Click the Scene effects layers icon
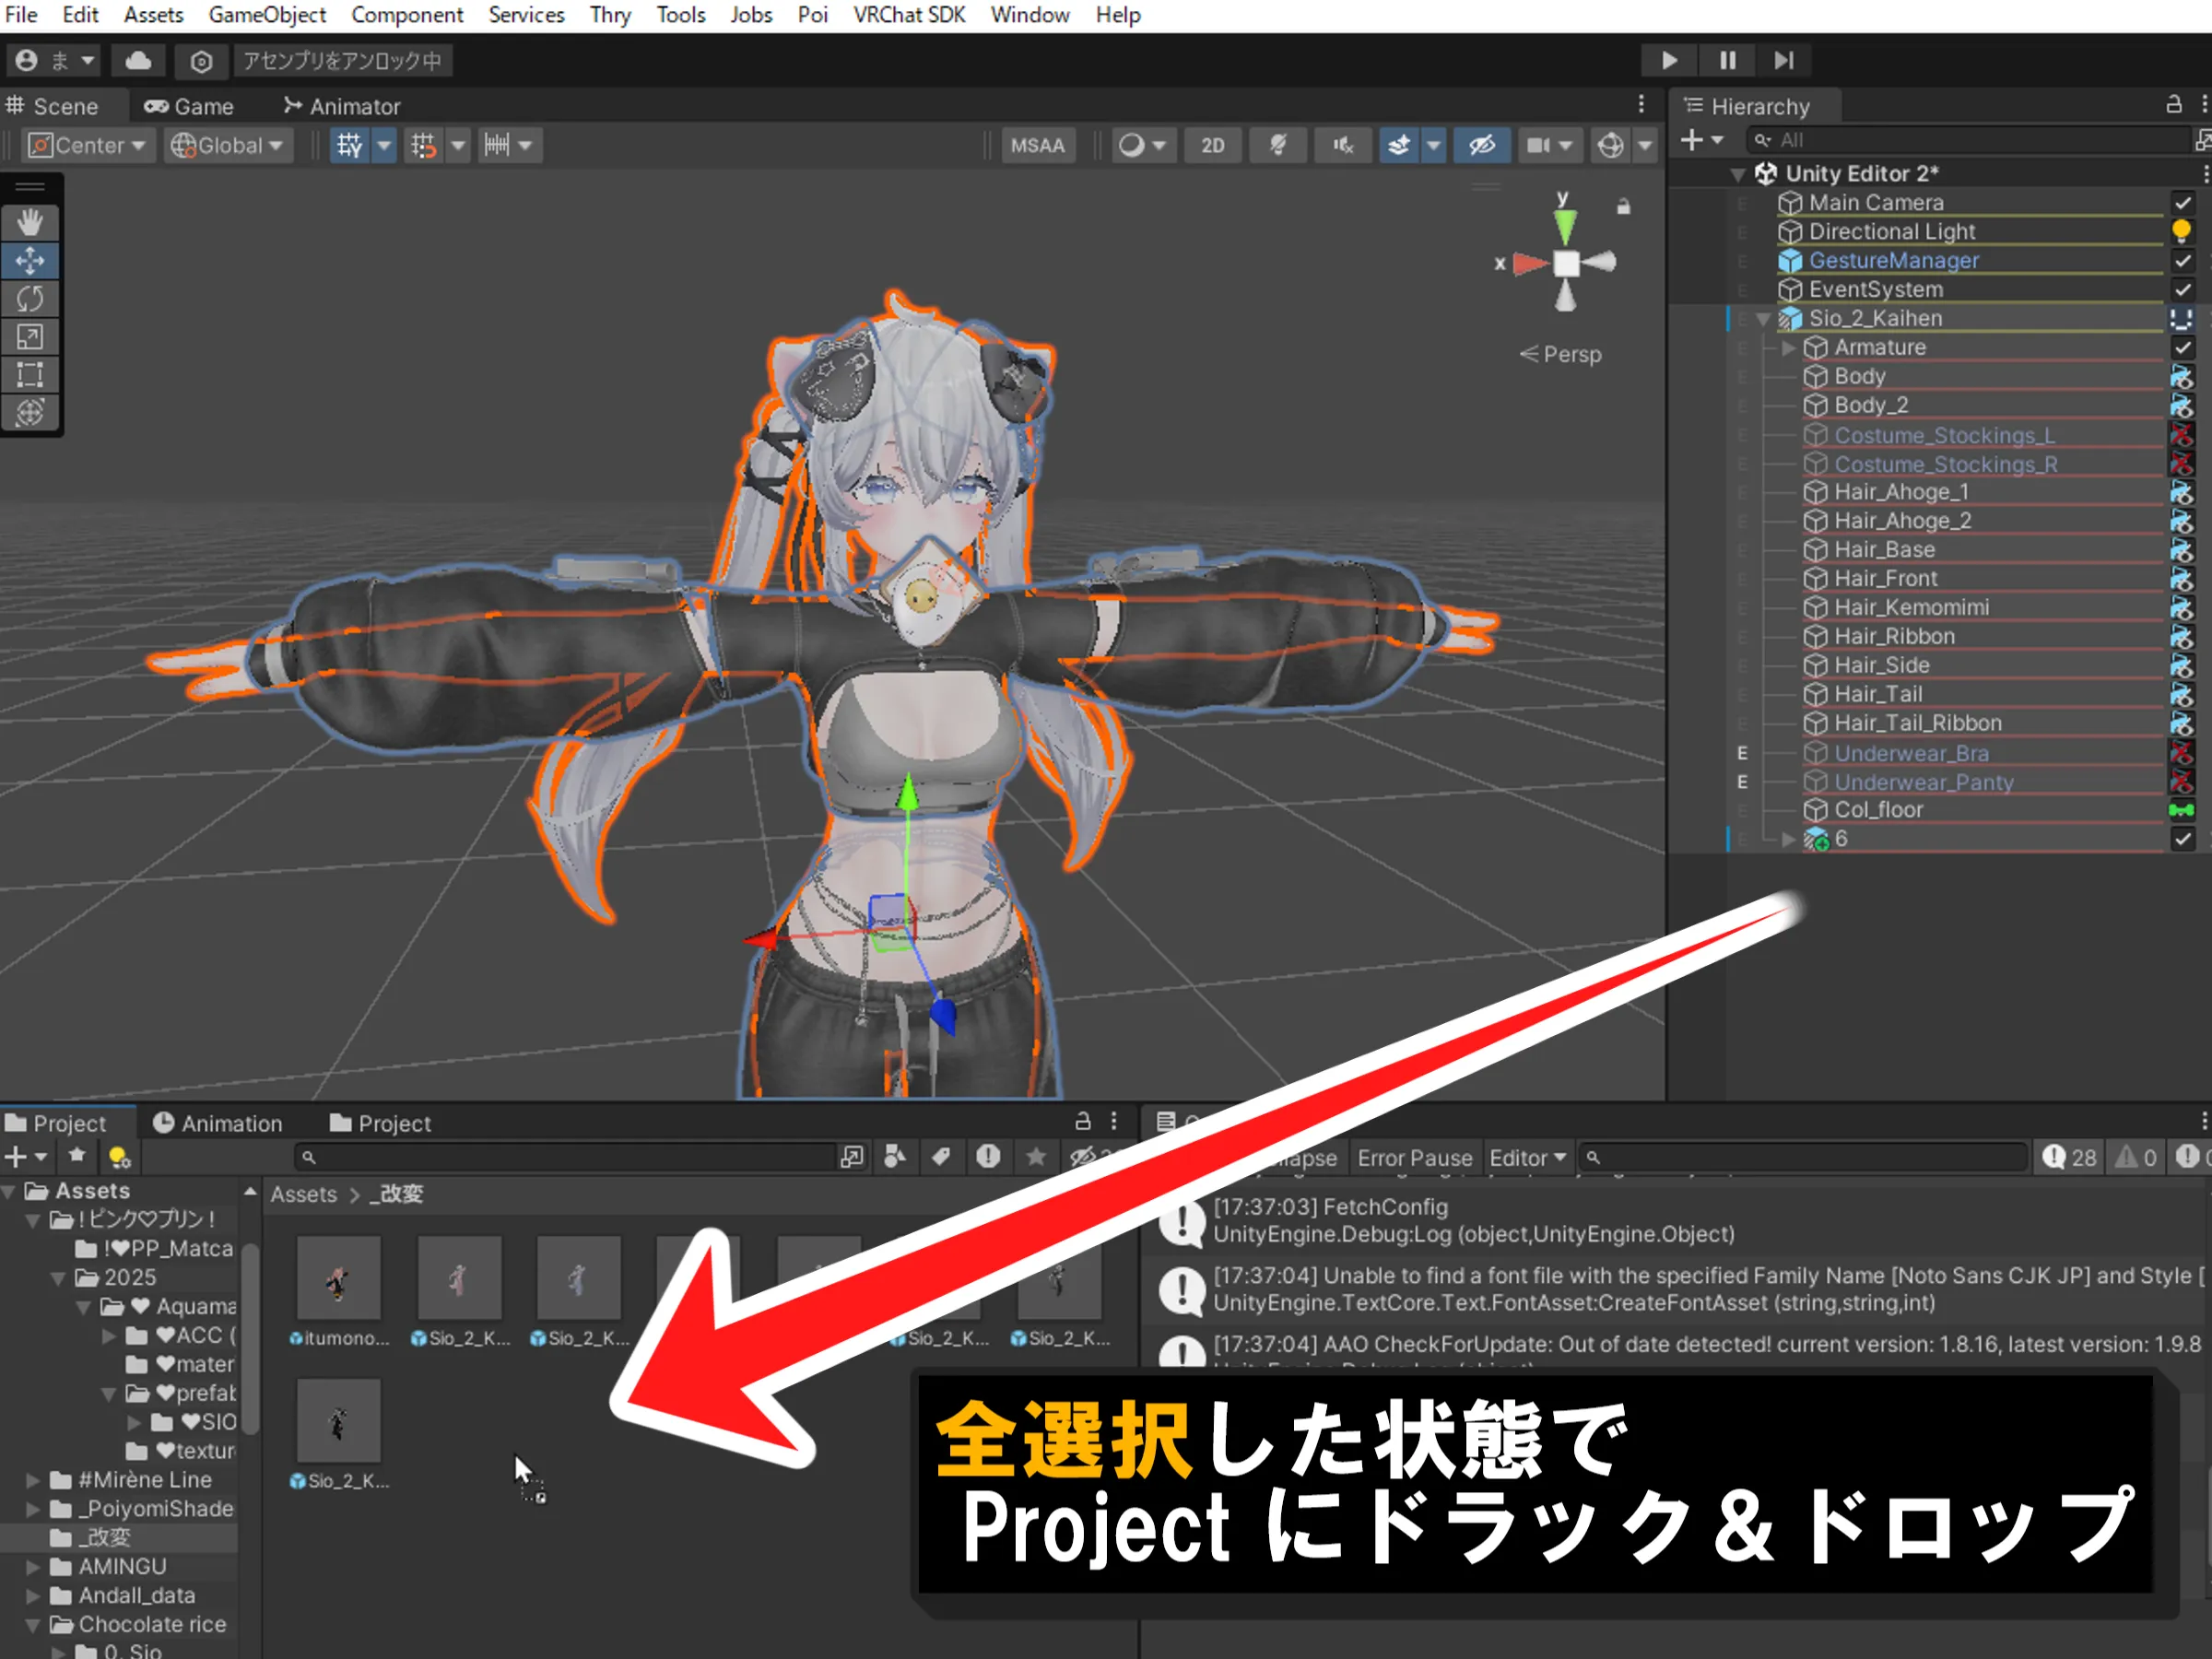This screenshot has height=1659, width=2212. [x=1399, y=146]
